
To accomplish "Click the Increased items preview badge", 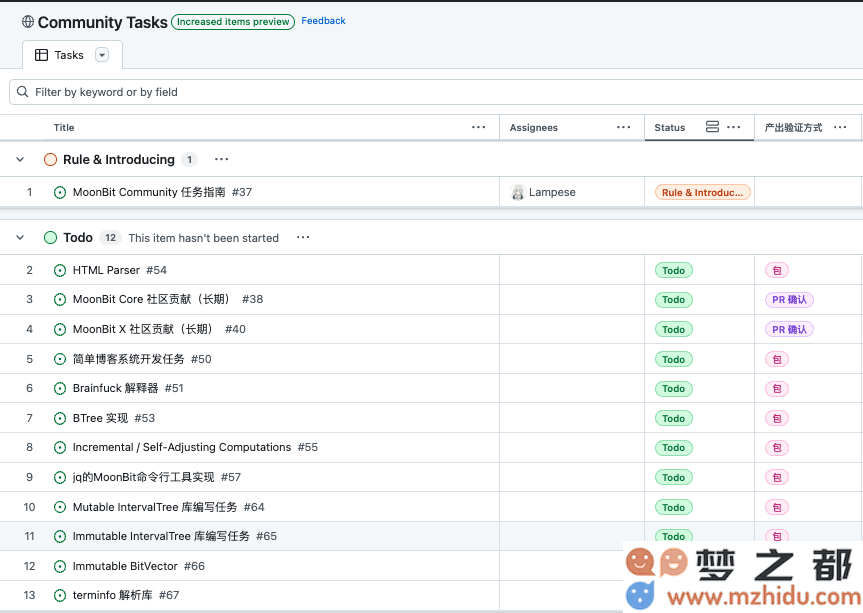I will click(x=233, y=21).
